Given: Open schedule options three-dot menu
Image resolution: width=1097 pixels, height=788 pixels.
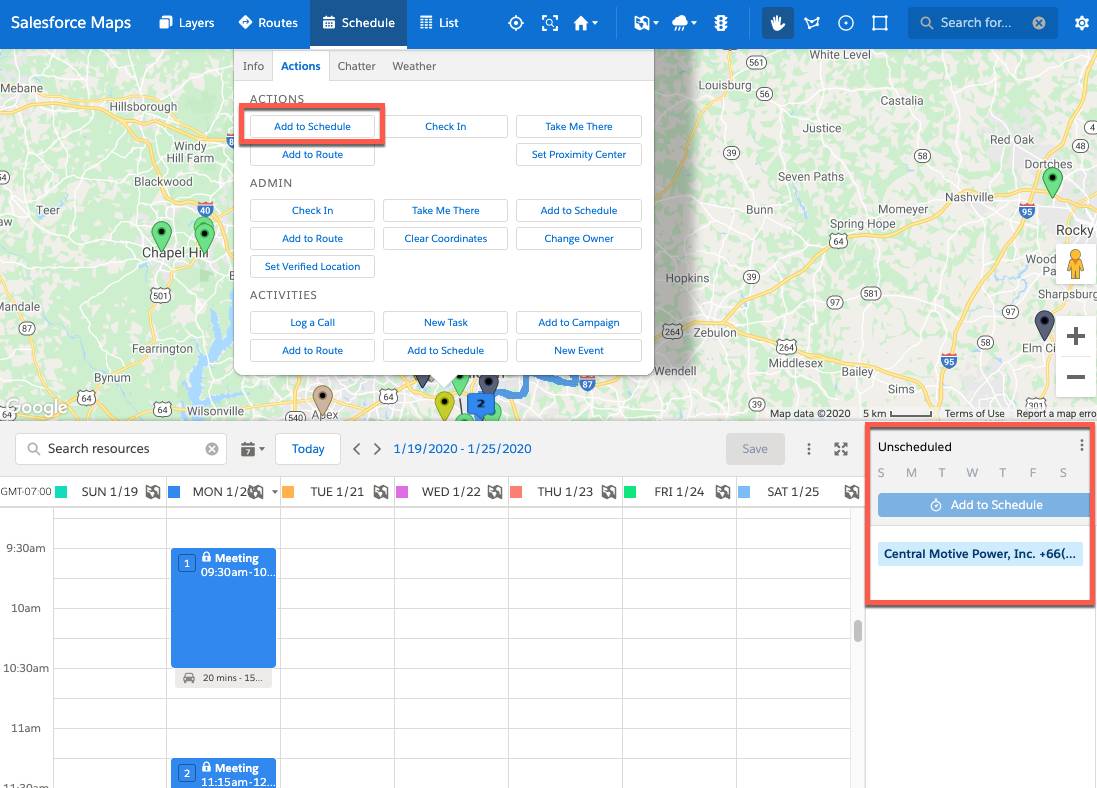Looking at the screenshot, I should coord(809,449).
